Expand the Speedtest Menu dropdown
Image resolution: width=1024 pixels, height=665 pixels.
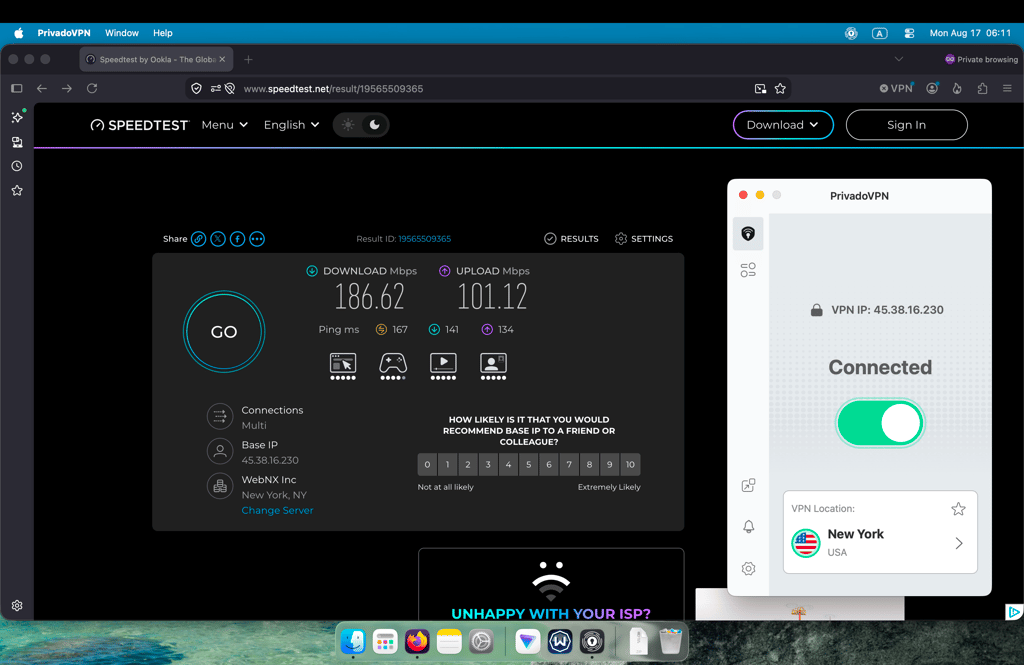coord(224,125)
